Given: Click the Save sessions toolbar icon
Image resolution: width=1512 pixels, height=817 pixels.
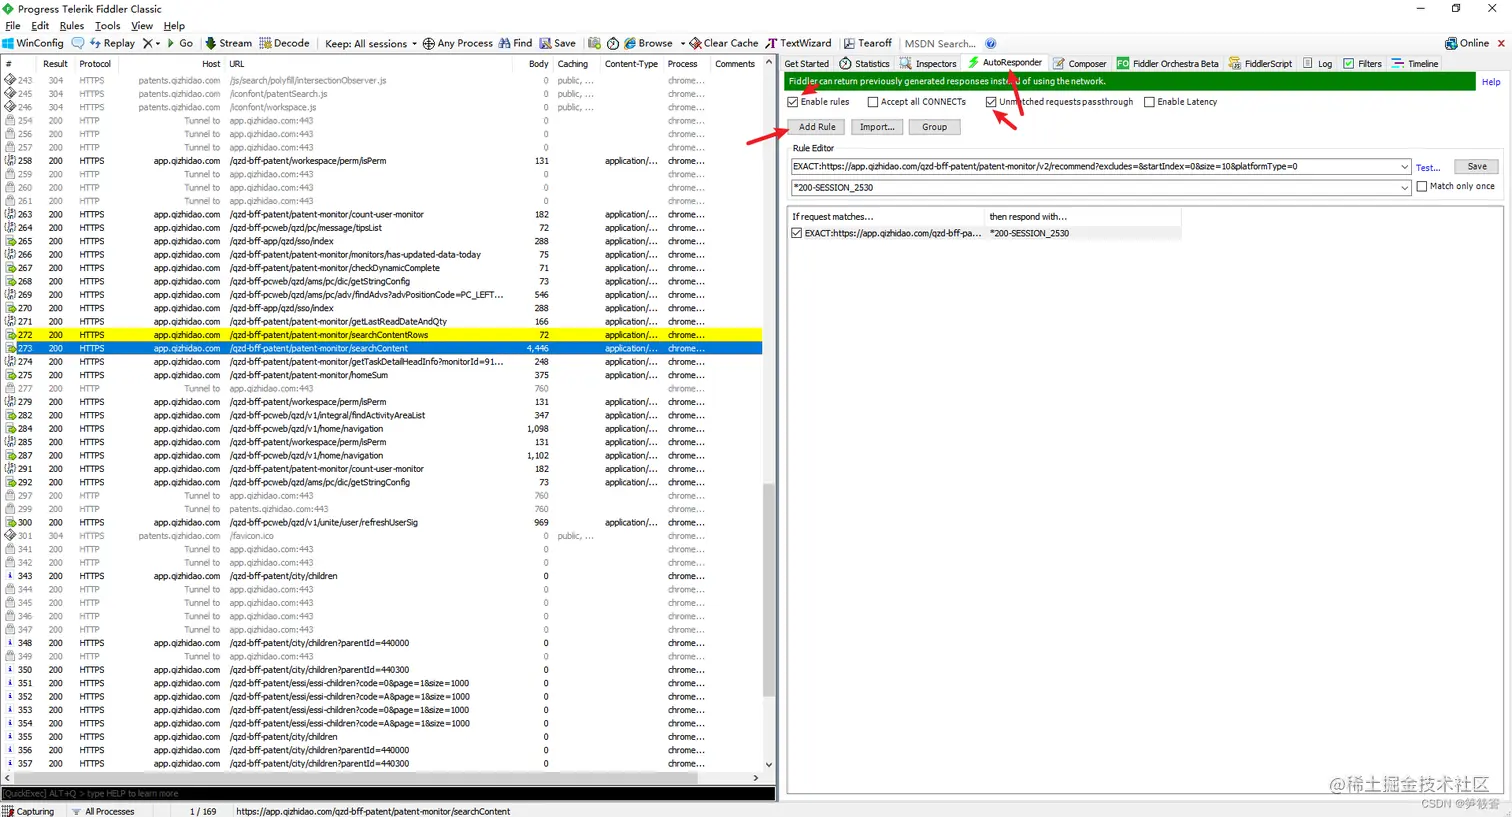Looking at the screenshot, I should click(x=558, y=43).
